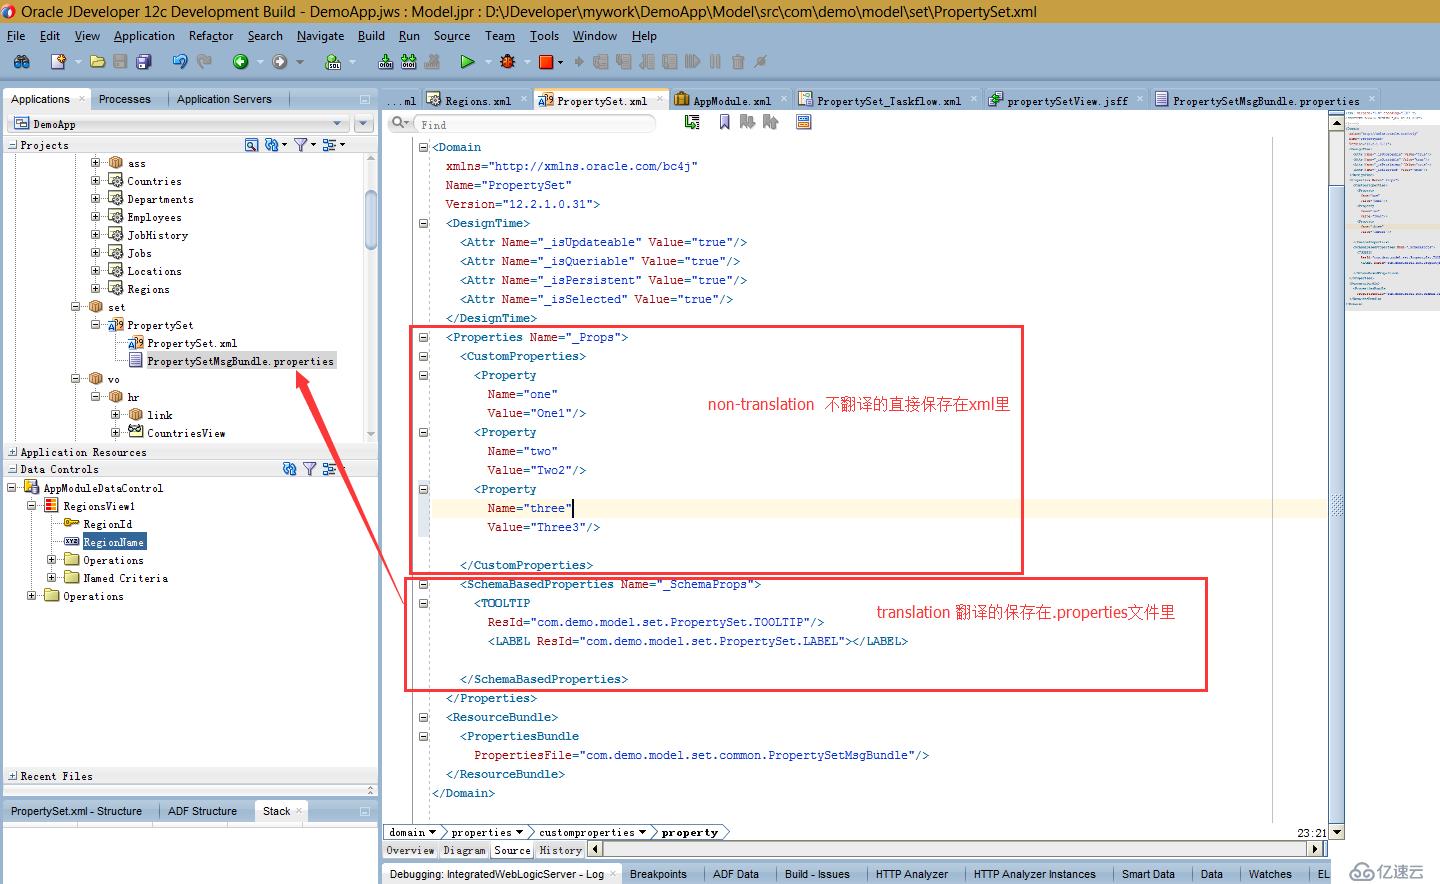This screenshot has width=1440, height=884.
Task: Minimize the Applications panel
Action: (365, 99)
